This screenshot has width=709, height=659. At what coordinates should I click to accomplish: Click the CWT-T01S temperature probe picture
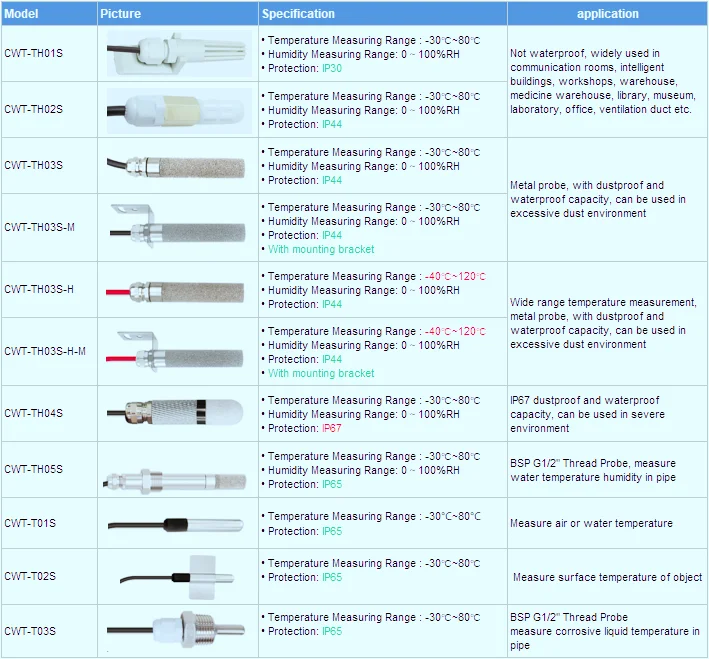point(175,525)
